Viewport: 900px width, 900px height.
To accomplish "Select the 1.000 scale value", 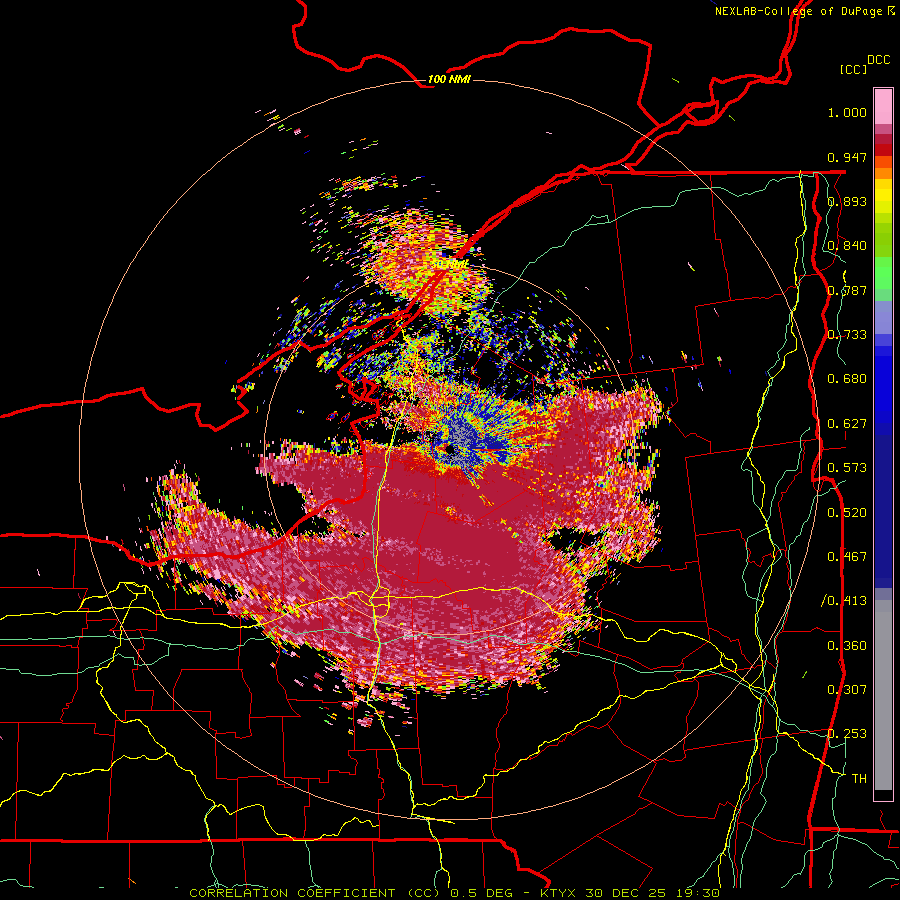I will pyautogui.click(x=847, y=112).
